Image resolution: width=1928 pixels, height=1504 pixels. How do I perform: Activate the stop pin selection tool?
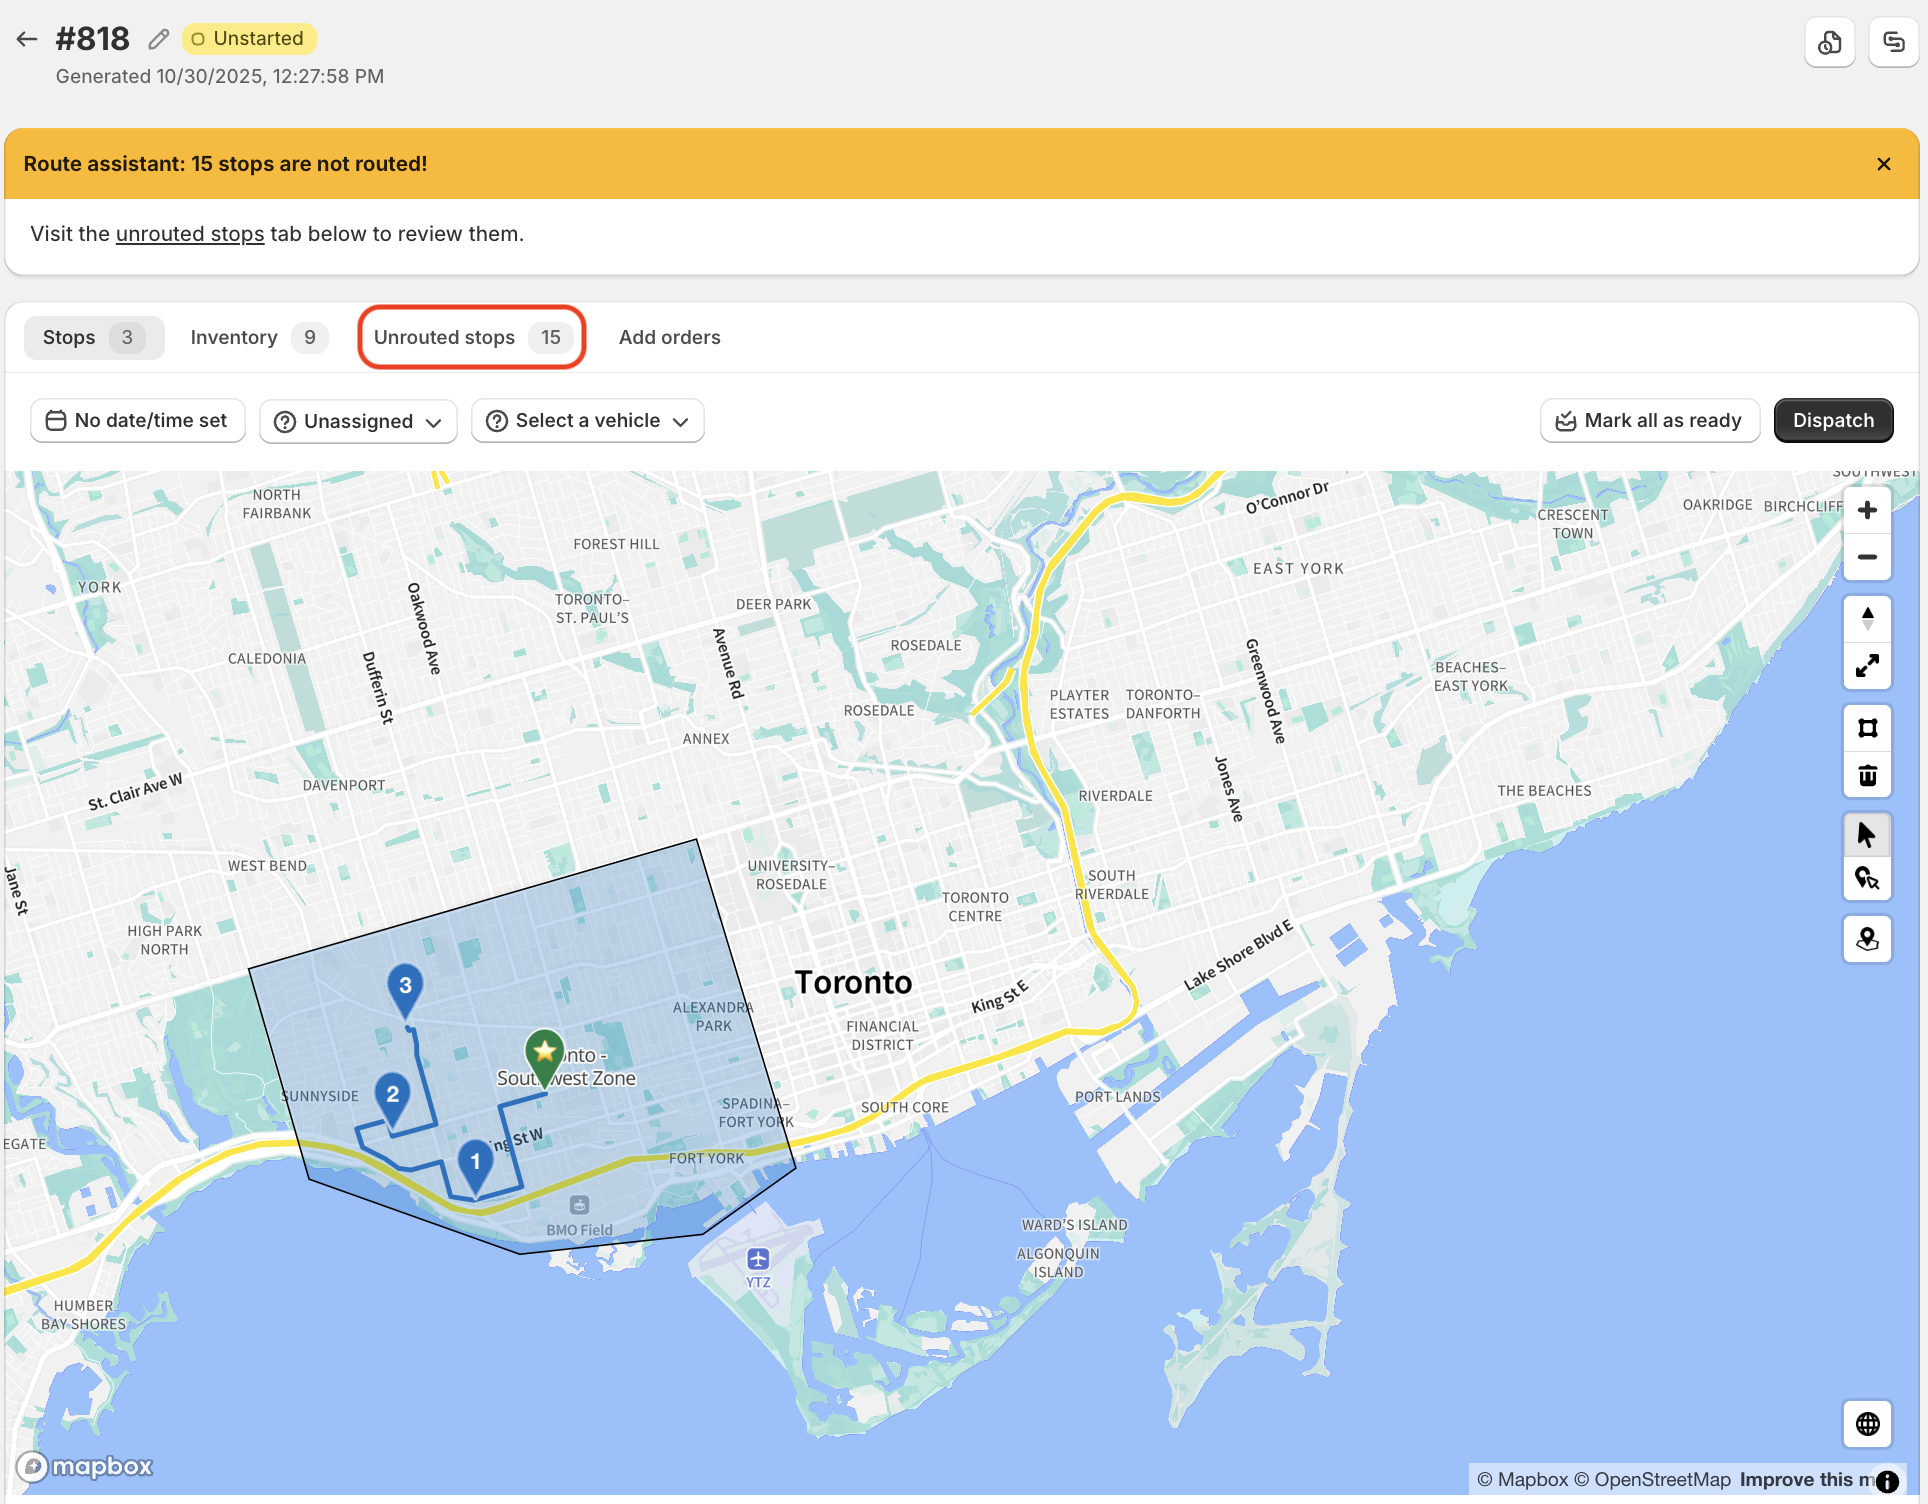tap(1867, 880)
